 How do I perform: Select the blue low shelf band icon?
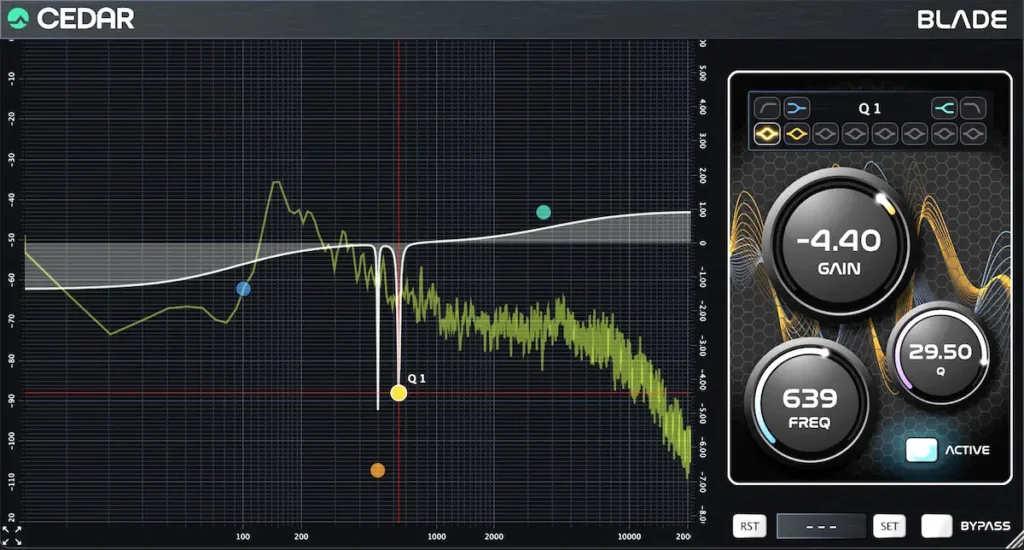pos(797,108)
